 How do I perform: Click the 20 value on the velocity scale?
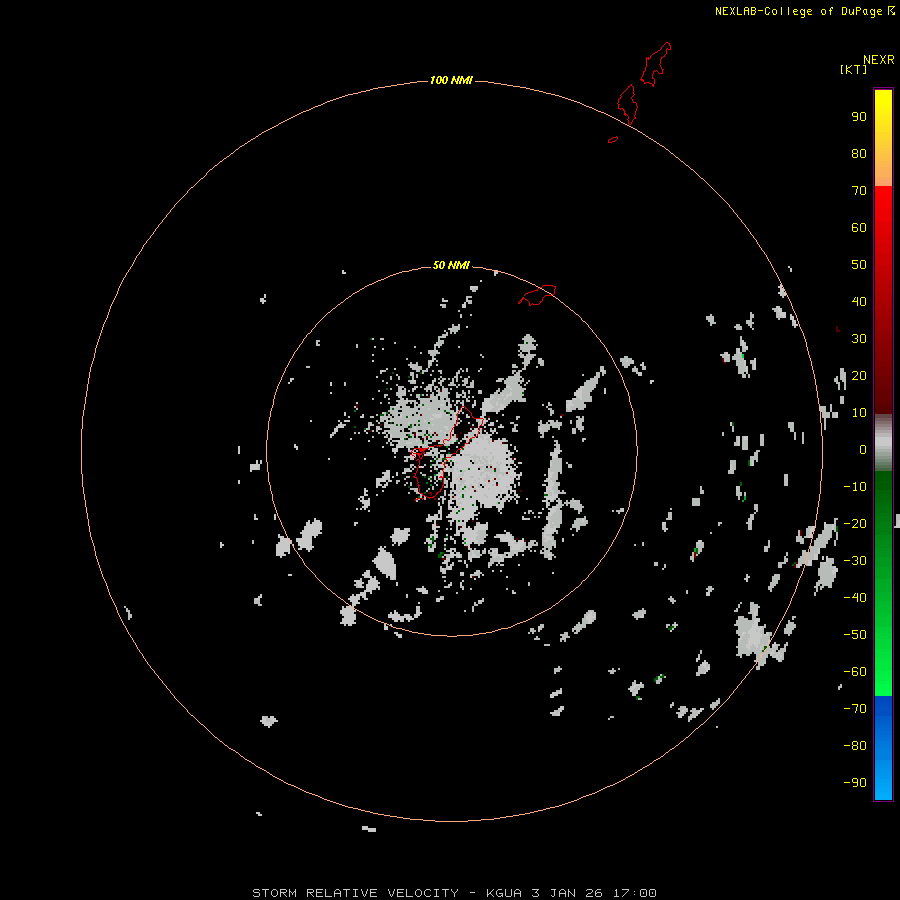(x=859, y=376)
